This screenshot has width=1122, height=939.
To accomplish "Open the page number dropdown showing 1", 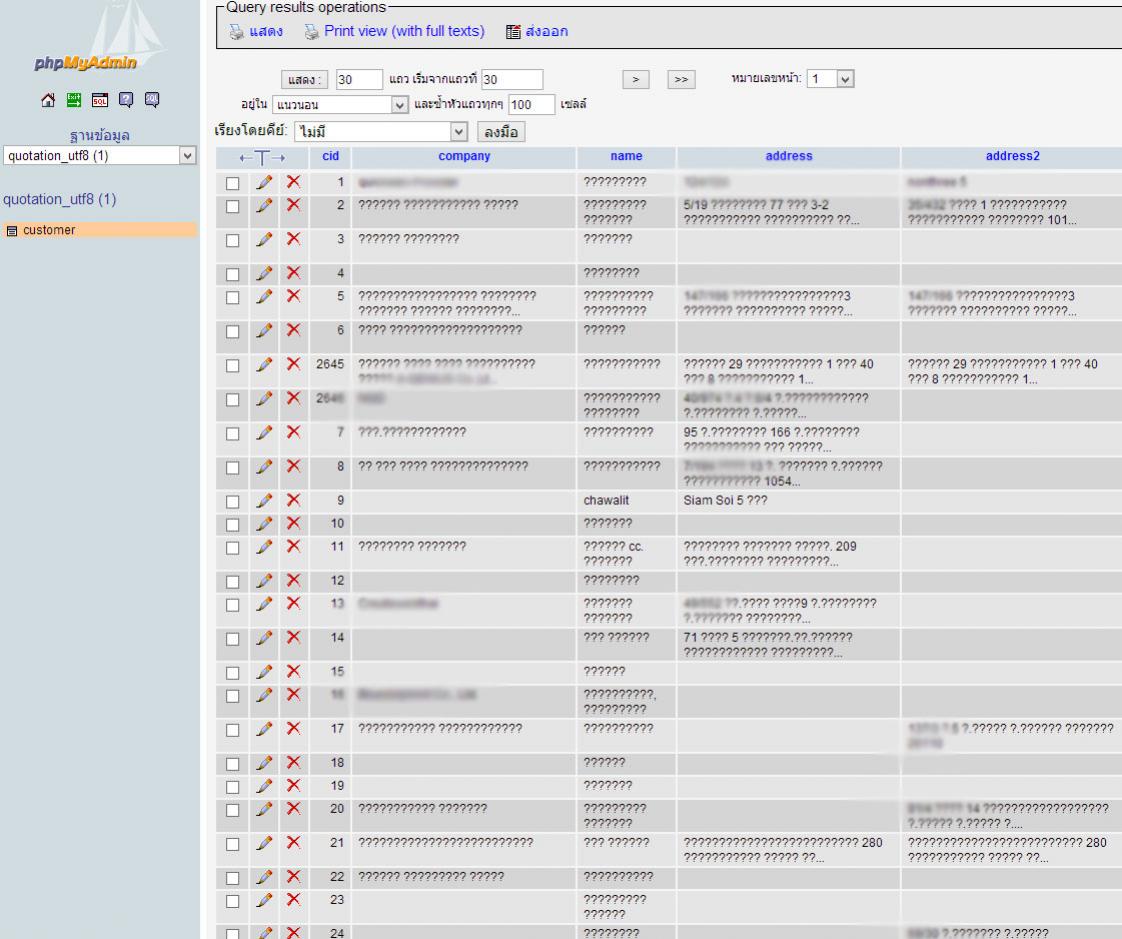I will [x=830, y=79].
